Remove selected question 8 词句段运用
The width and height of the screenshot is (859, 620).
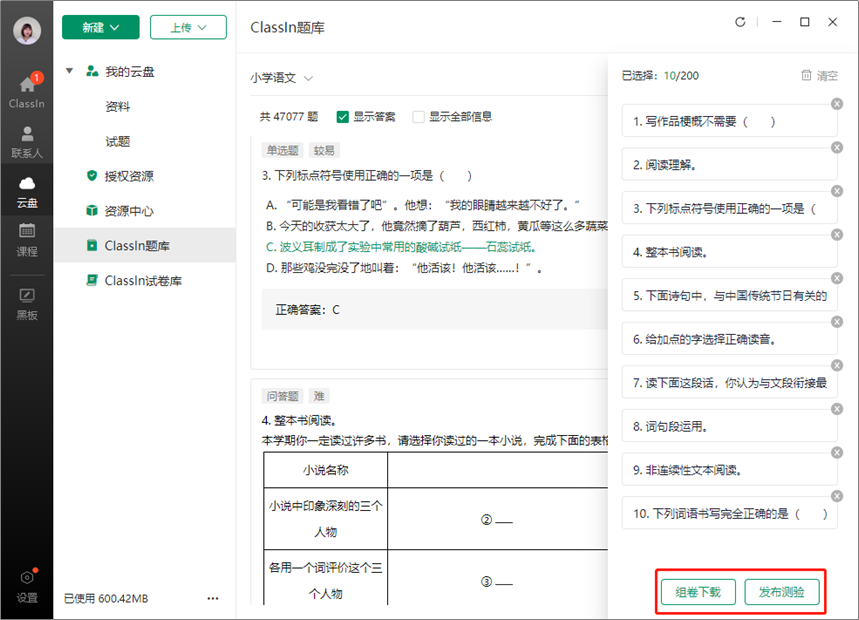point(837,409)
